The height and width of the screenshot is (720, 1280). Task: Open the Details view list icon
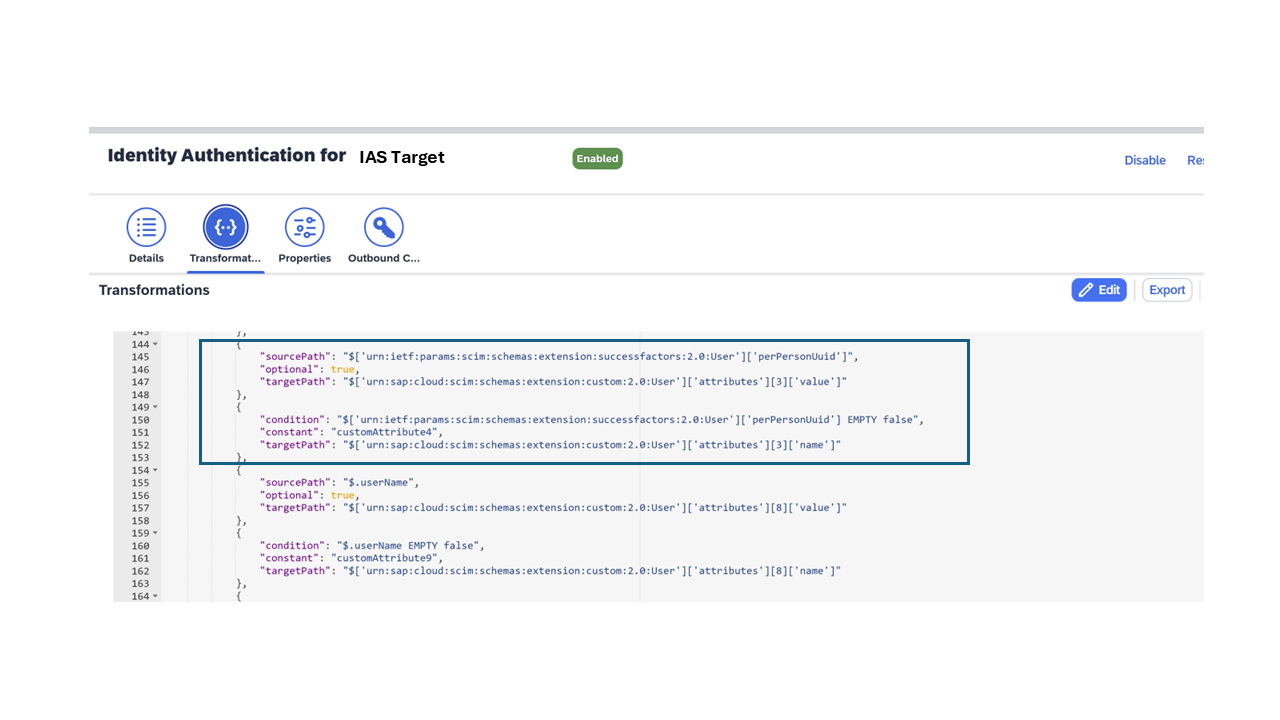[x=146, y=227]
